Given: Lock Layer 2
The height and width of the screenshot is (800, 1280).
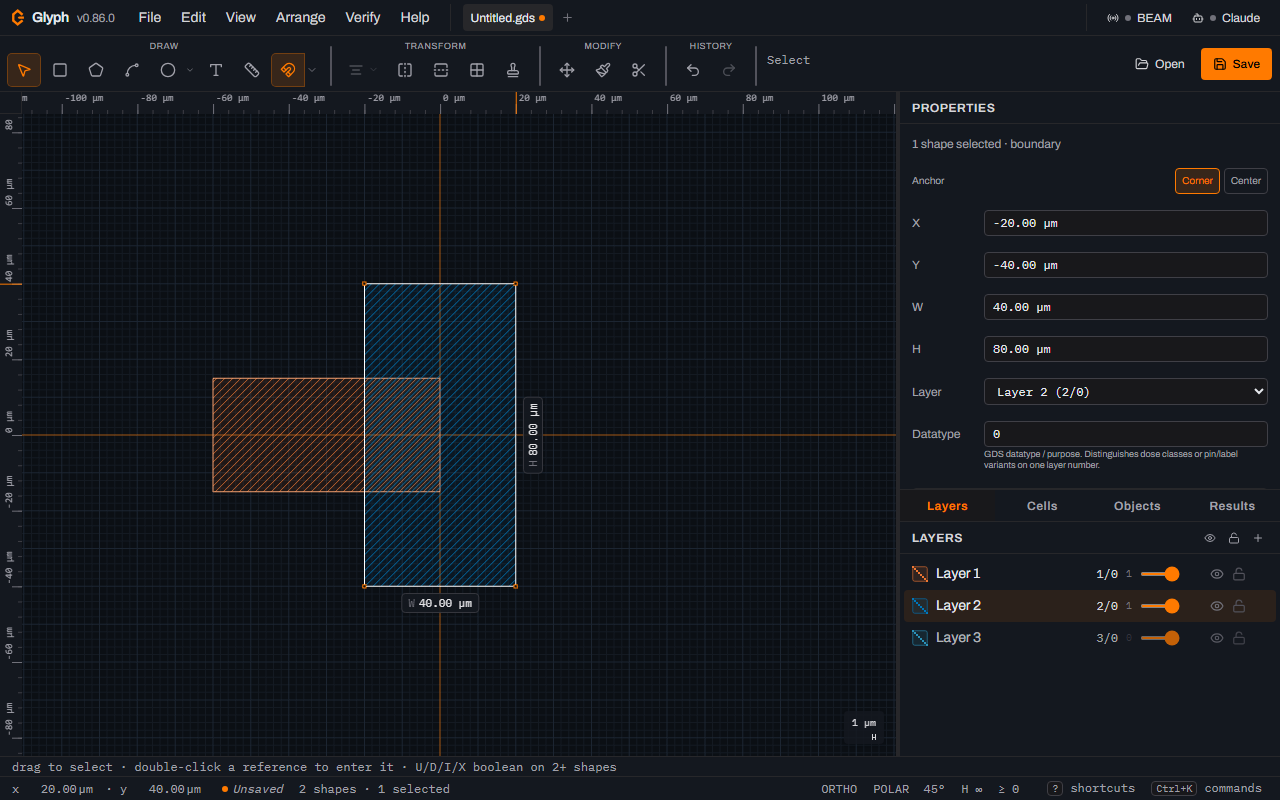Looking at the screenshot, I should tap(1239, 606).
